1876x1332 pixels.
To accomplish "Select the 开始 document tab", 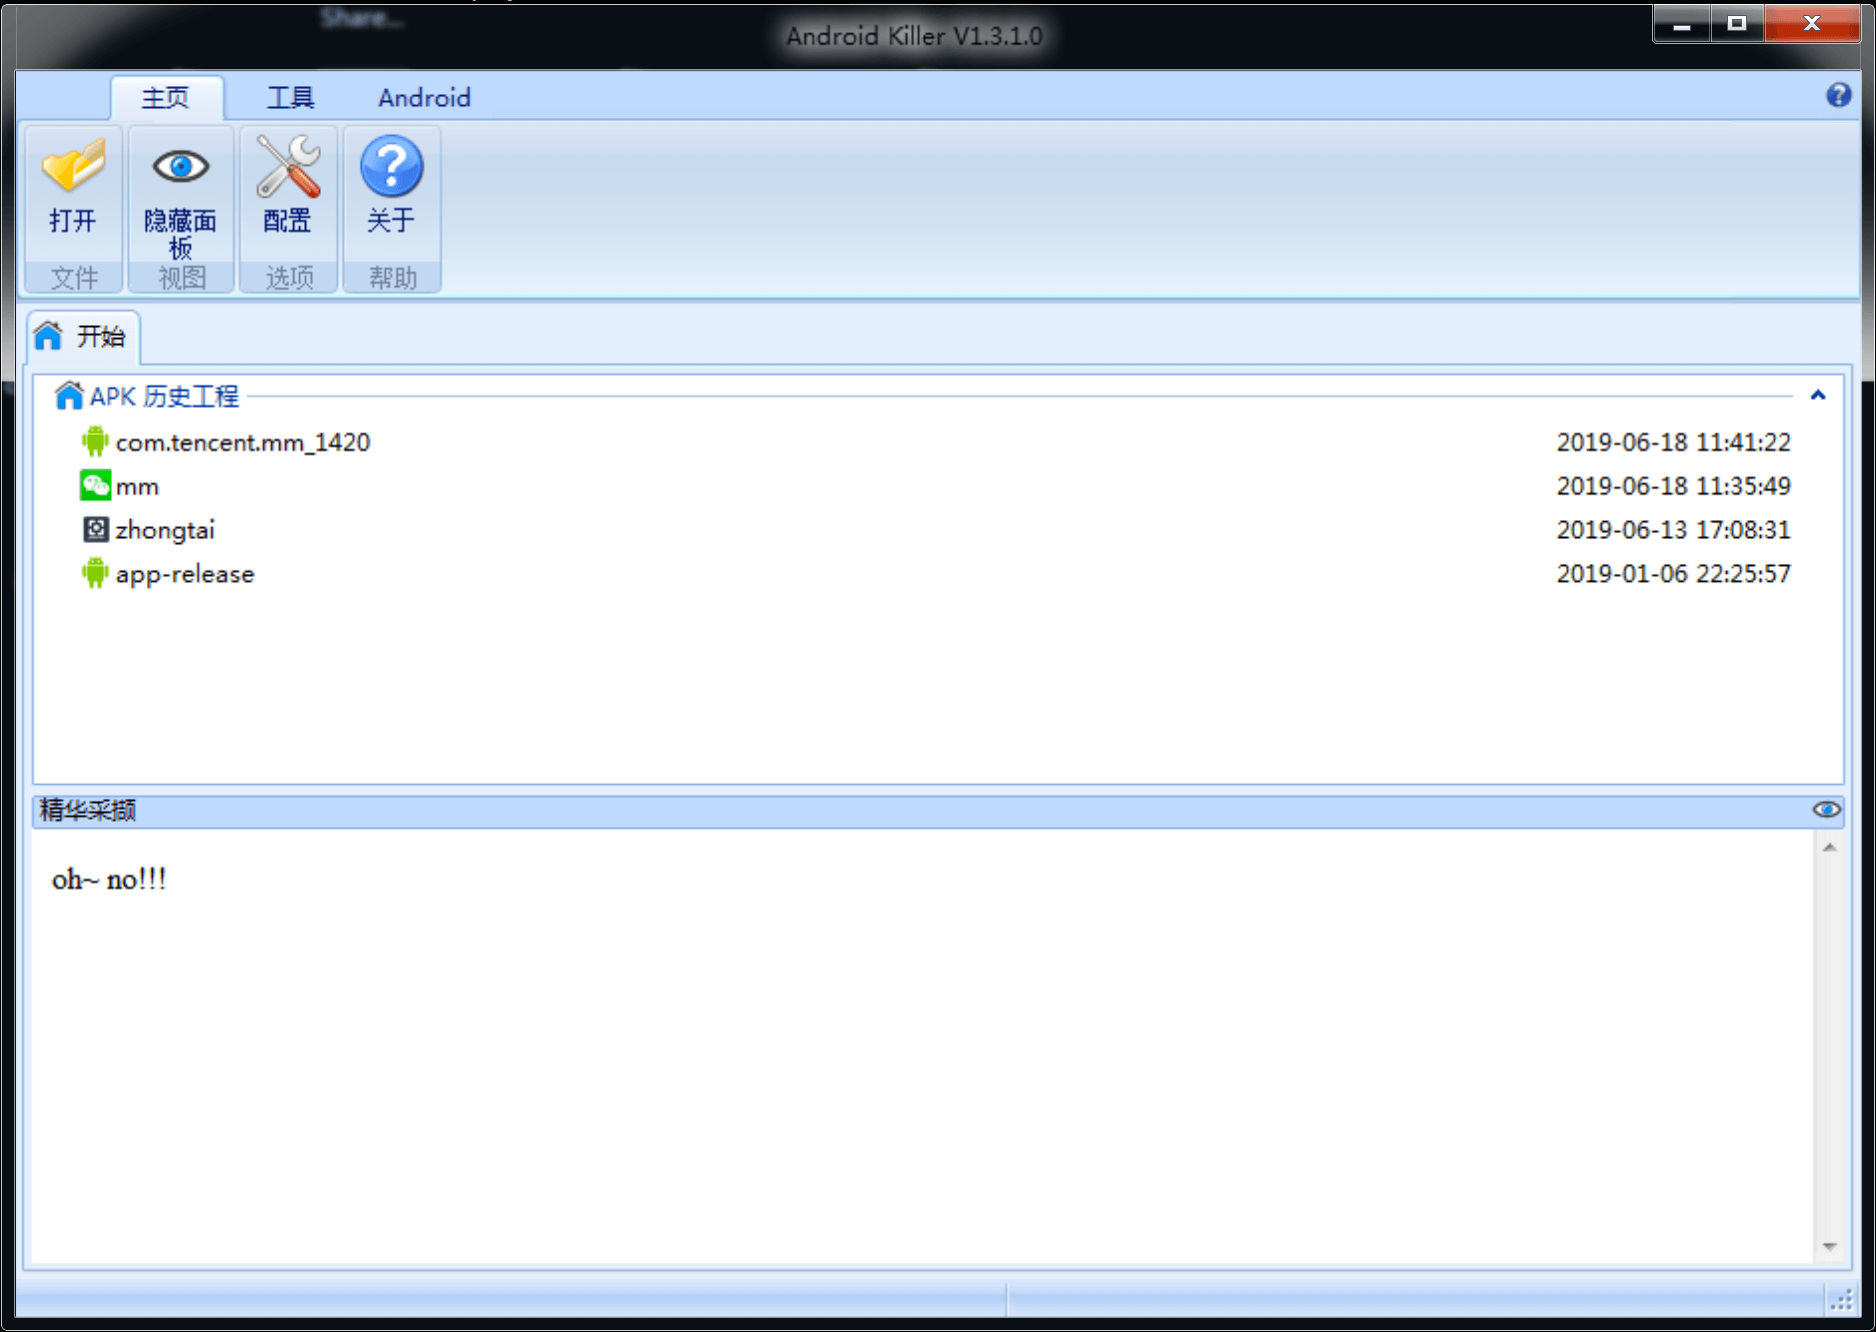I will 83,336.
